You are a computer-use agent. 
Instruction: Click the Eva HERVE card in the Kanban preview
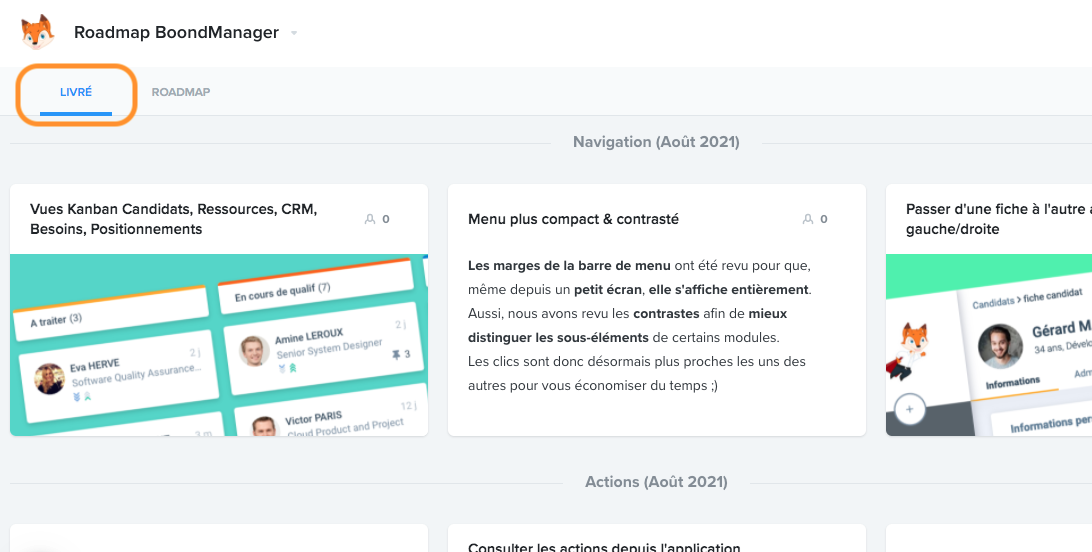pos(118,377)
